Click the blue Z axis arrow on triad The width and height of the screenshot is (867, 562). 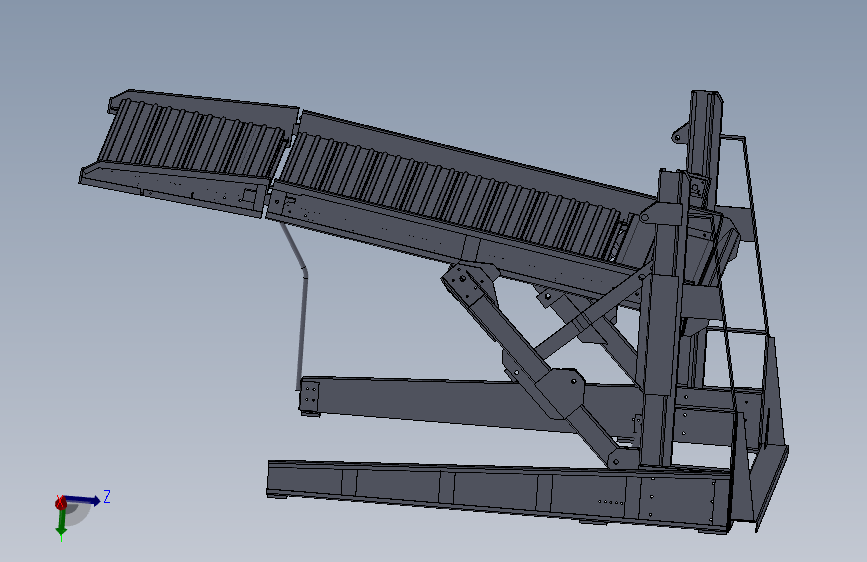coord(83,499)
